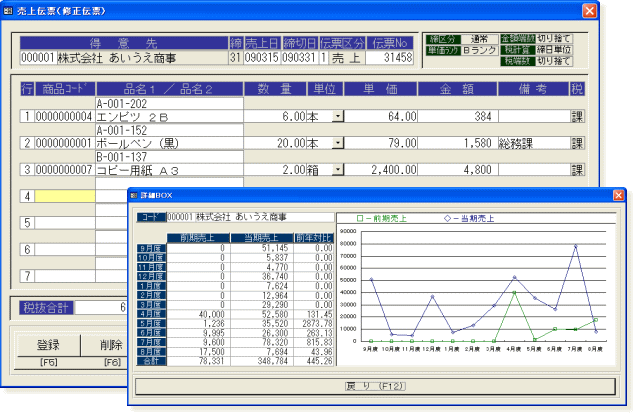Open unit dropdown for コピー用紙 A3 row
This screenshot has width=634, height=413.
coord(338,169)
